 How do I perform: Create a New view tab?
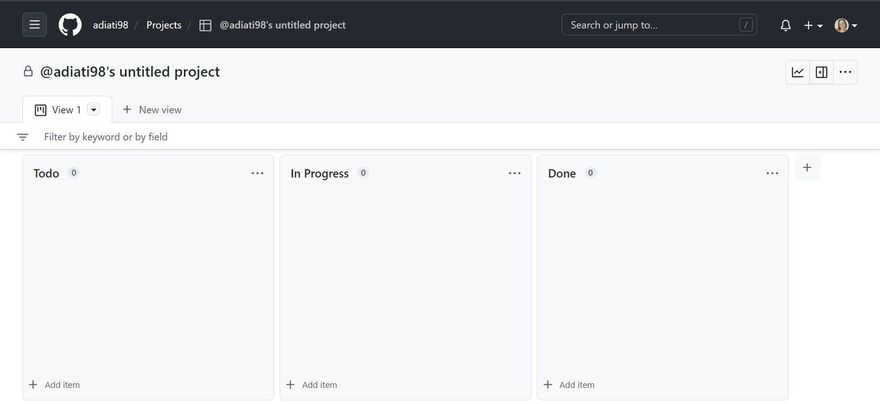152,110
